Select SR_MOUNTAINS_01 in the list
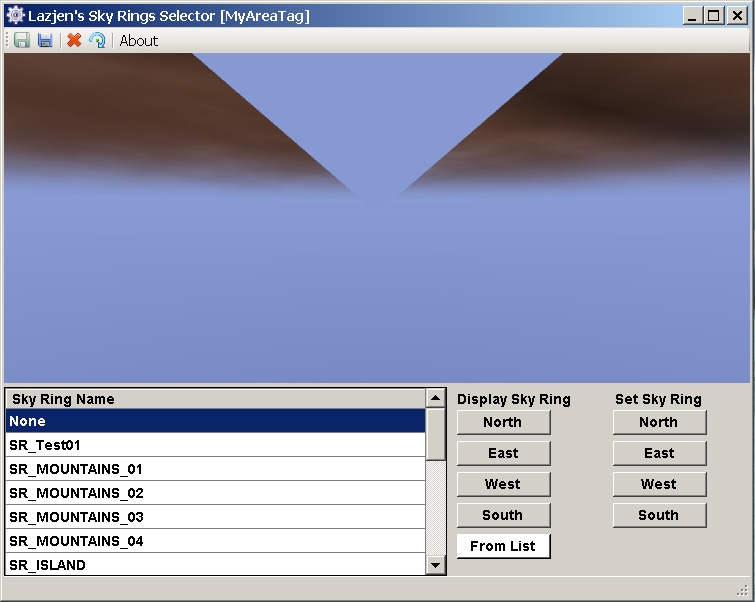The width and height of the screenshot is (755, 602). (x=215, y=469)
